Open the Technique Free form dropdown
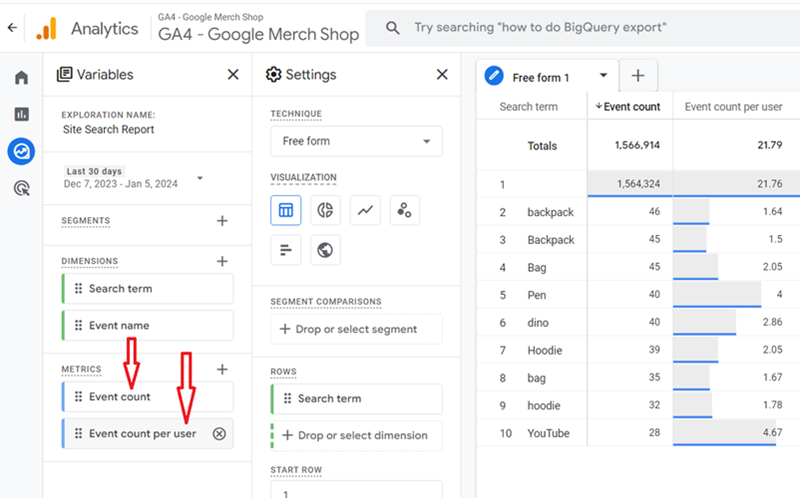800x498 pixels. pos(356,141)
